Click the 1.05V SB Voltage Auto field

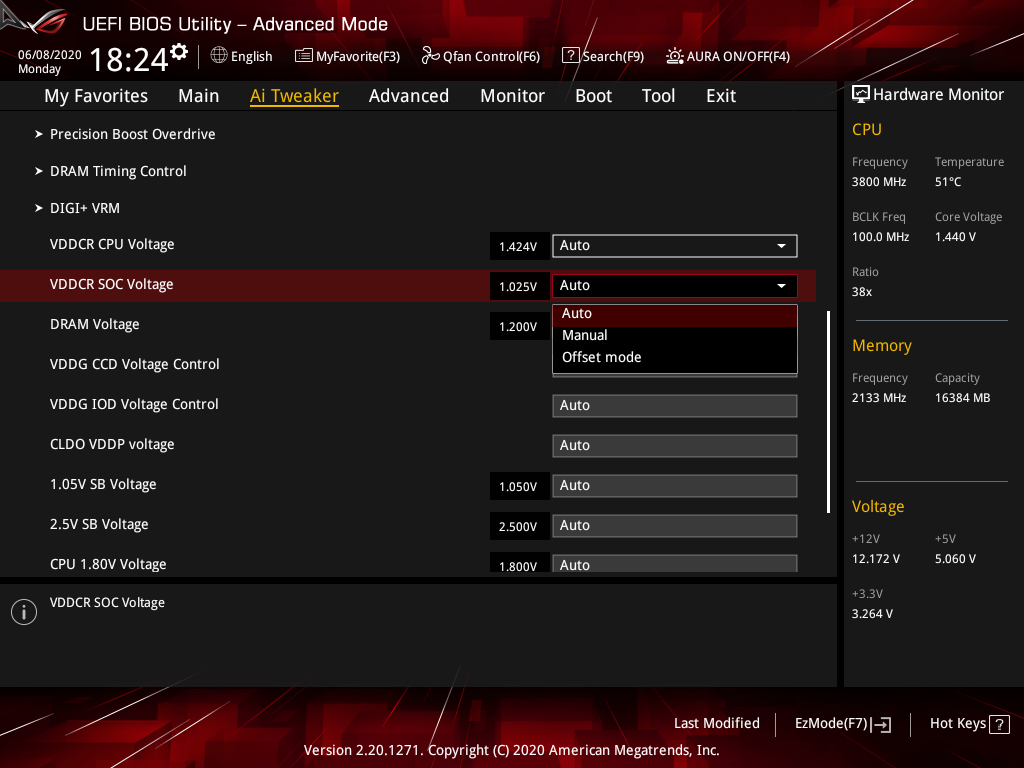675,486
